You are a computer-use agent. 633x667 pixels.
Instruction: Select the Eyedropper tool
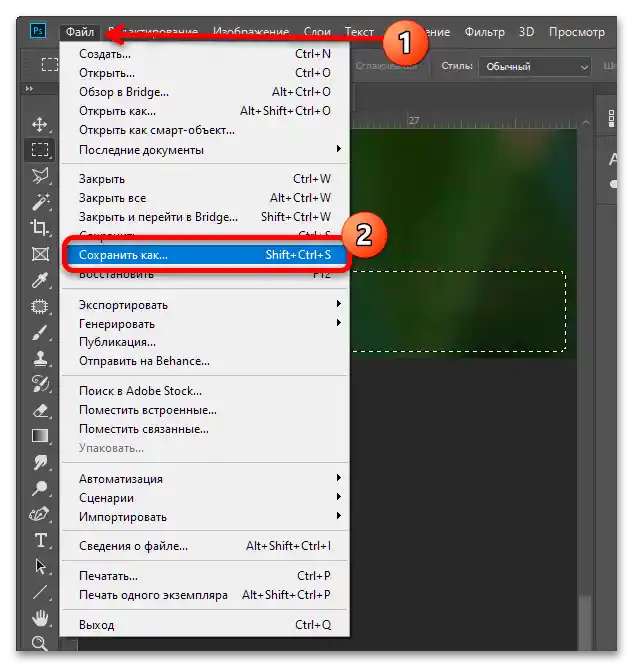point(40,280)
